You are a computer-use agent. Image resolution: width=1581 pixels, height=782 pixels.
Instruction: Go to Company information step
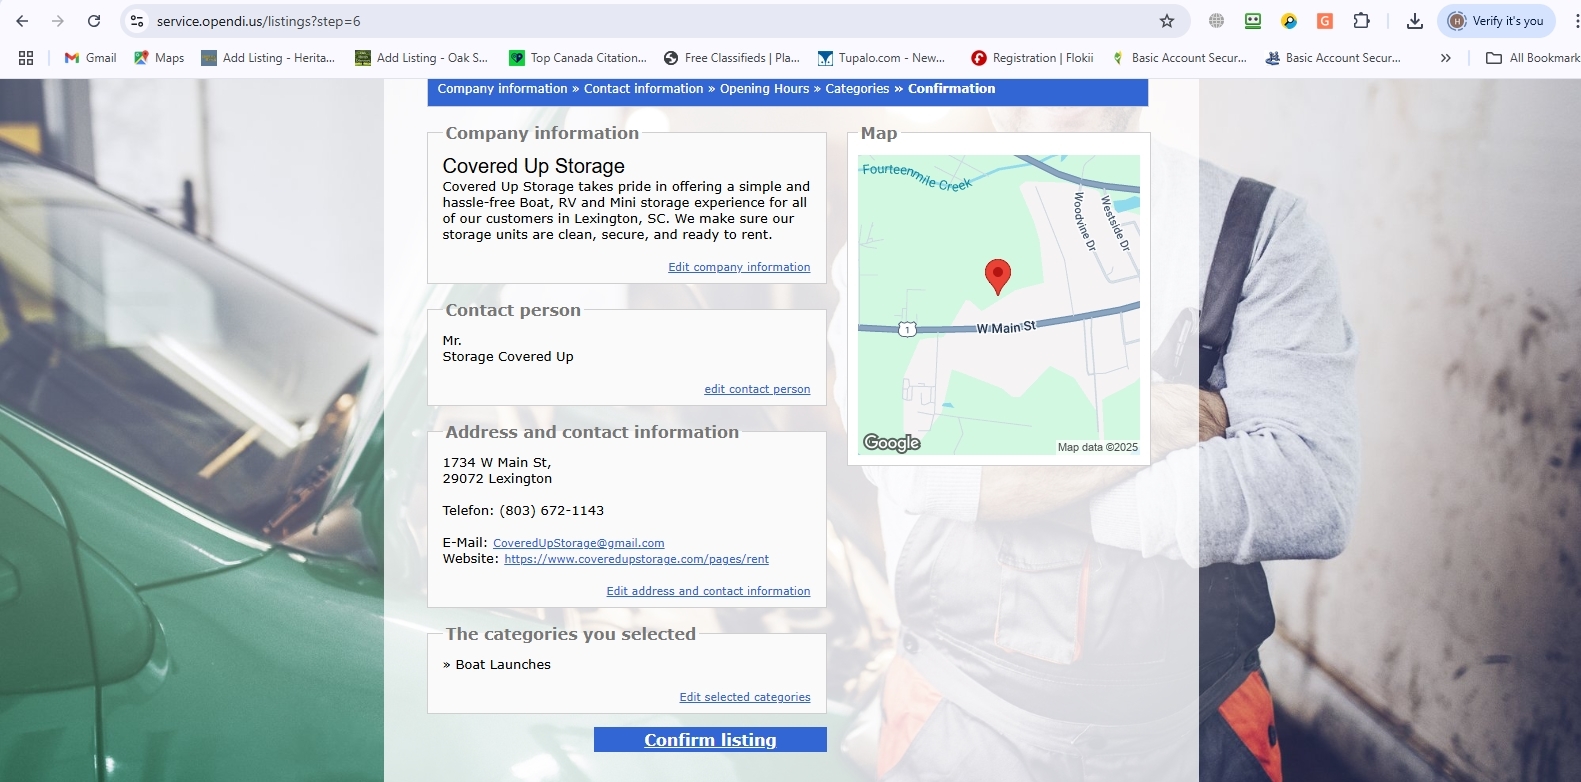pyautogui.click(x=502, y=89)
